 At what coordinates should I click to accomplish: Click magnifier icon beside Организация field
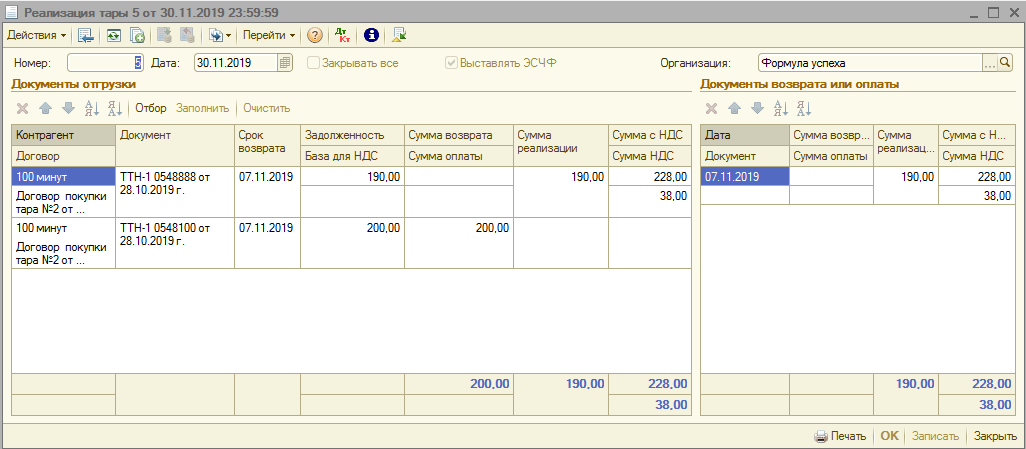point(1006,62)
